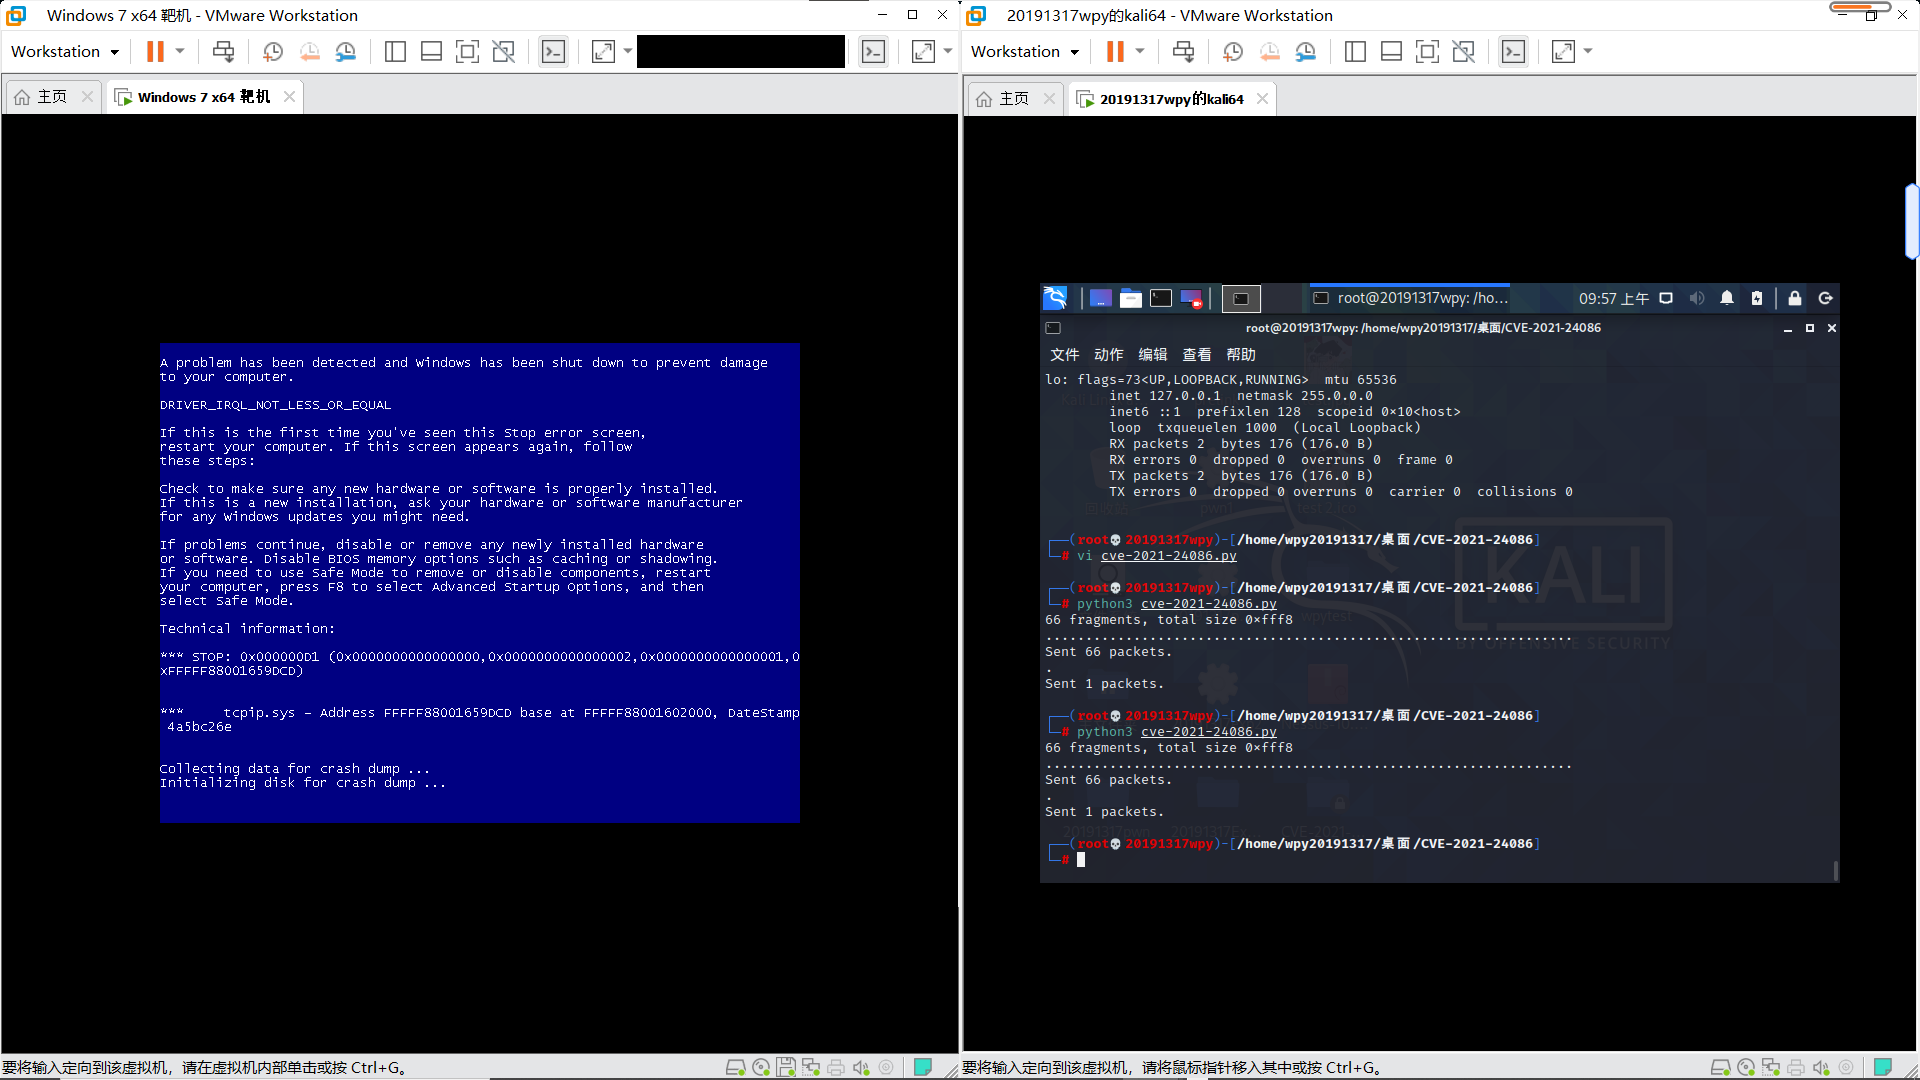This screenshot has height=1080, width=1920.
Task: Click the 09:57 clock in Kali panel
Action: (1613, 298)
